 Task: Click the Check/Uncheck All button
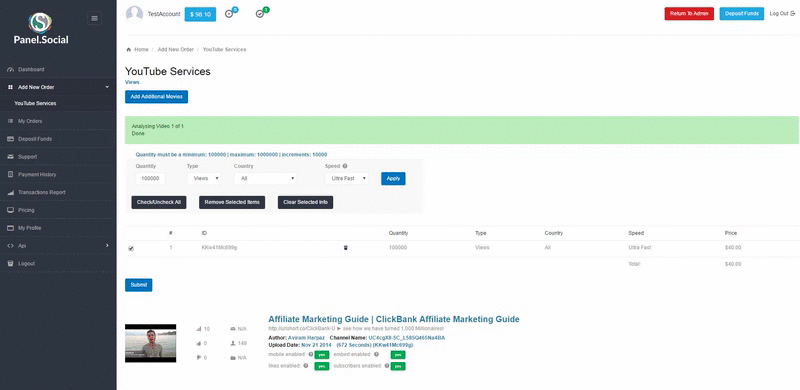click(159, 203)
